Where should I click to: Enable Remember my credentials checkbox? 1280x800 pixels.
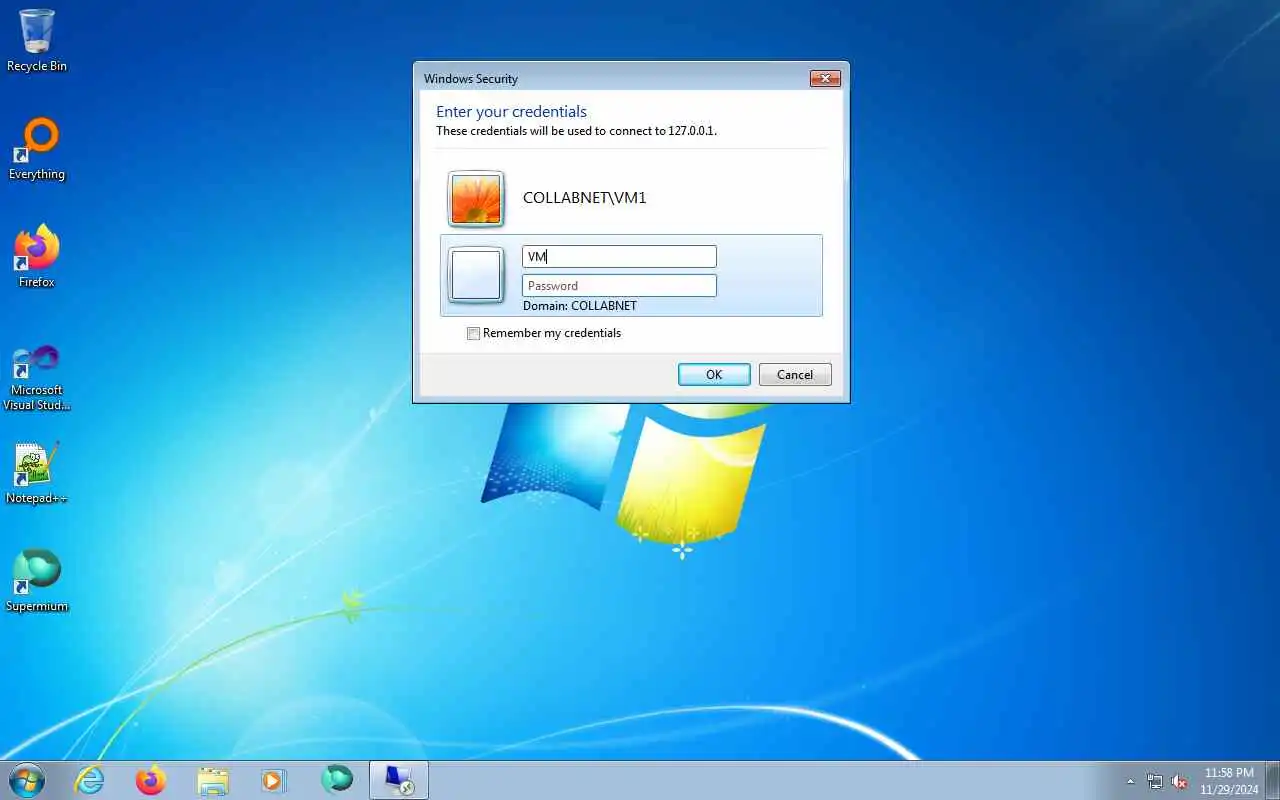click(x=474, y=334)
